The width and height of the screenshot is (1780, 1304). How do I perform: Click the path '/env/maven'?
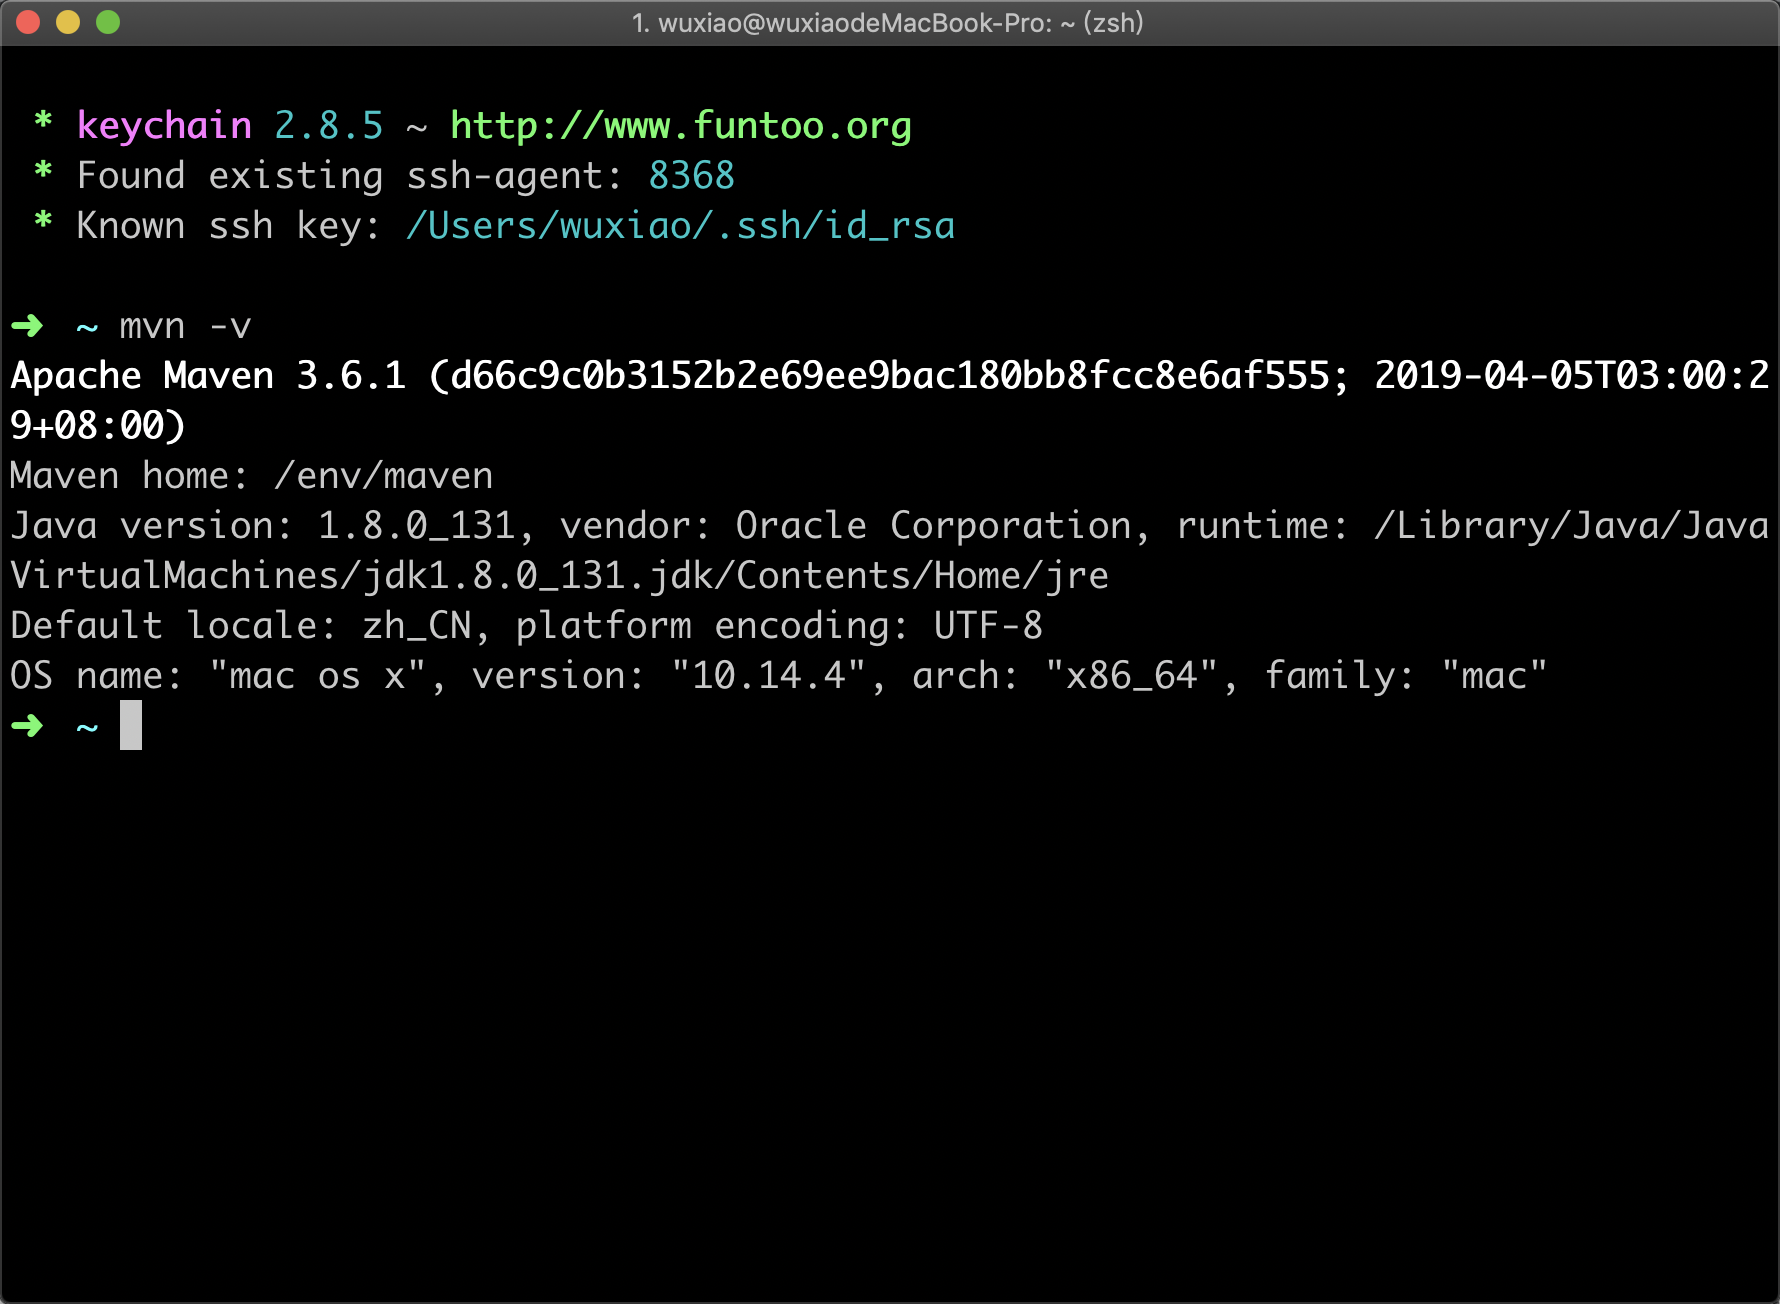tap(384, 476)
